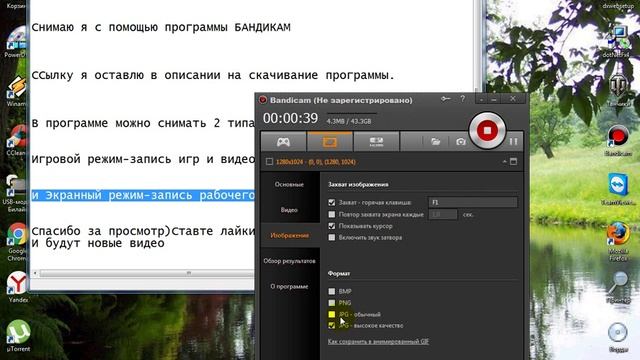The height and width of the screenshot is (360, 640).
Task: Click the 4.3MB / 43.3GB size indicator
Action: [x=349, y=122]
